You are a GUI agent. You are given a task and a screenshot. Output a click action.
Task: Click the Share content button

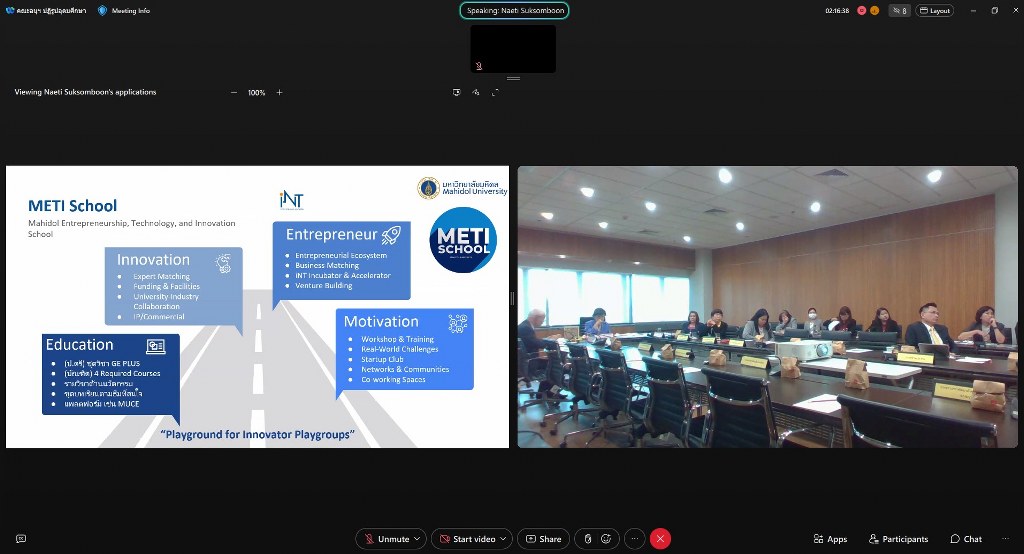543,539
